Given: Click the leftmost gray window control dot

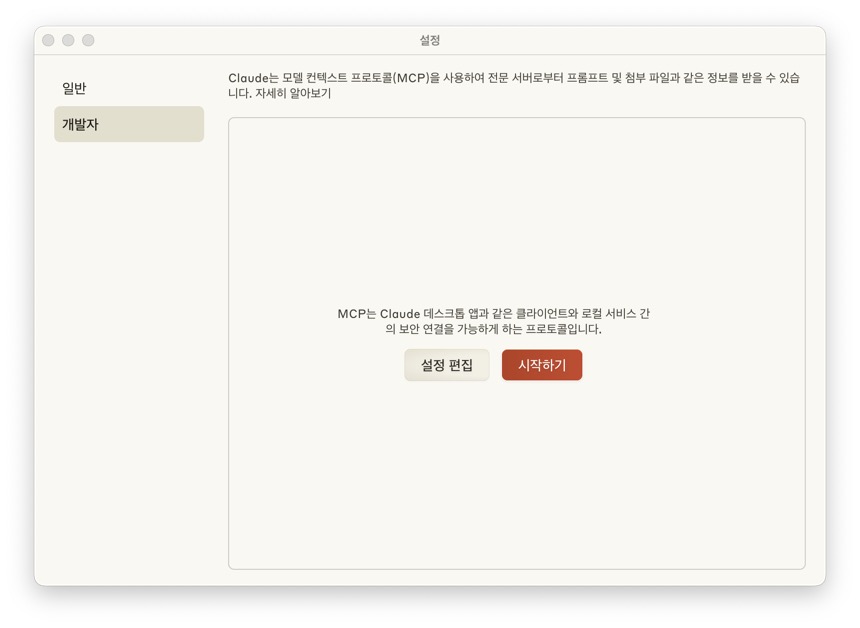Looking at the screenshot, I should coord(48,40).
